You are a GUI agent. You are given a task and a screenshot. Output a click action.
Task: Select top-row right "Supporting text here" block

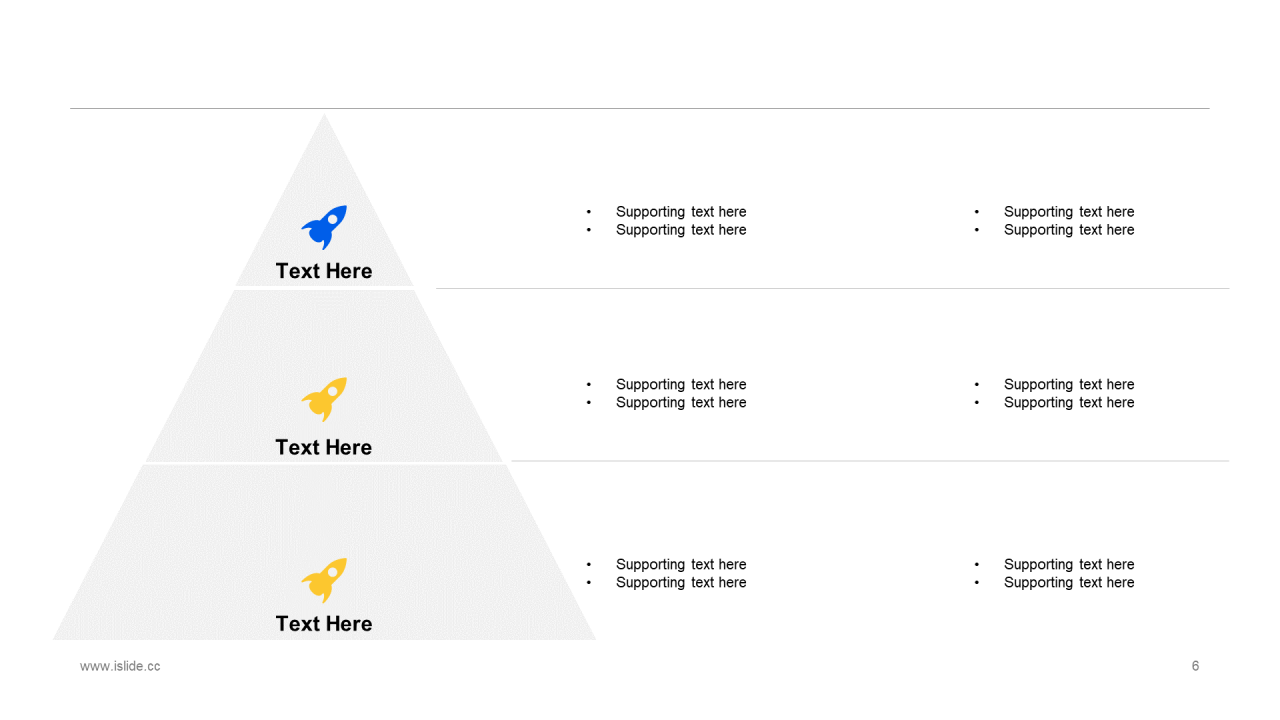click(1054, 221)
